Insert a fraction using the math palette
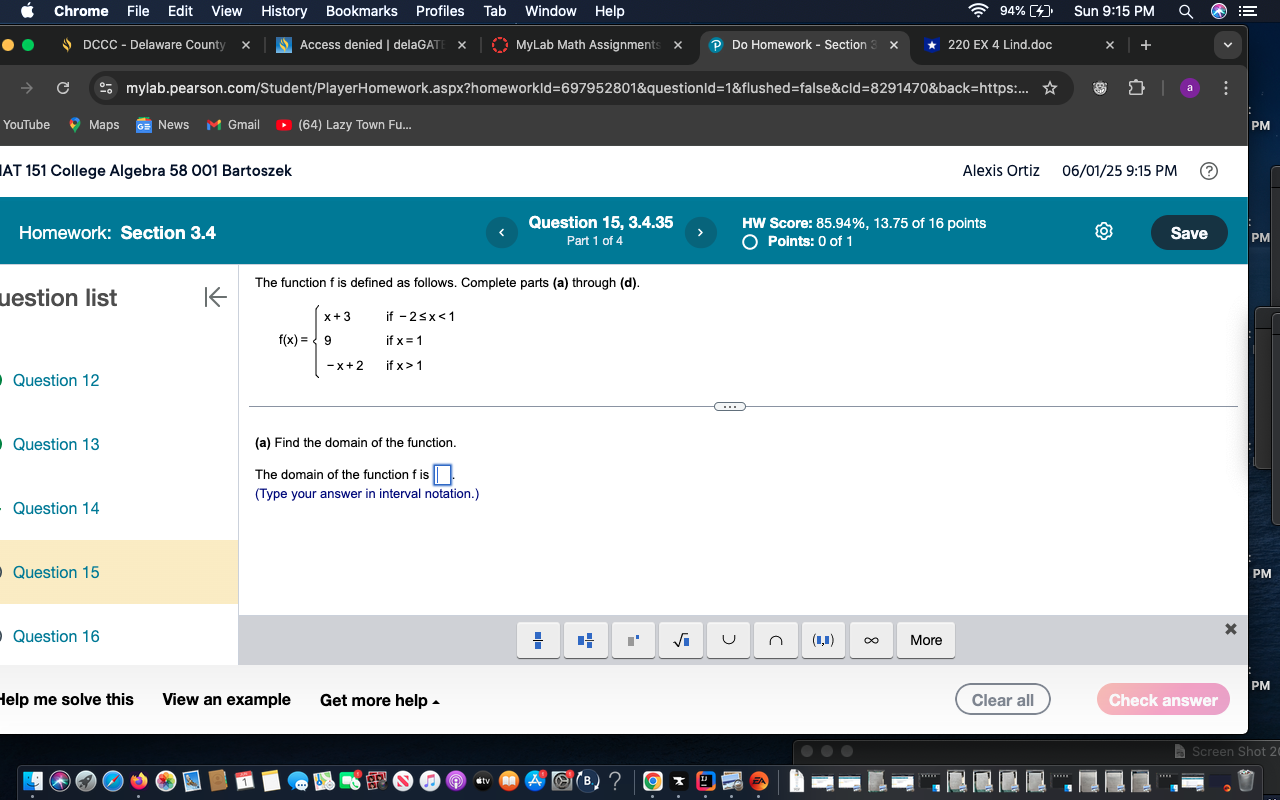Image resolution: width=1280 pixels, height=800 pixels. [538, 640]
